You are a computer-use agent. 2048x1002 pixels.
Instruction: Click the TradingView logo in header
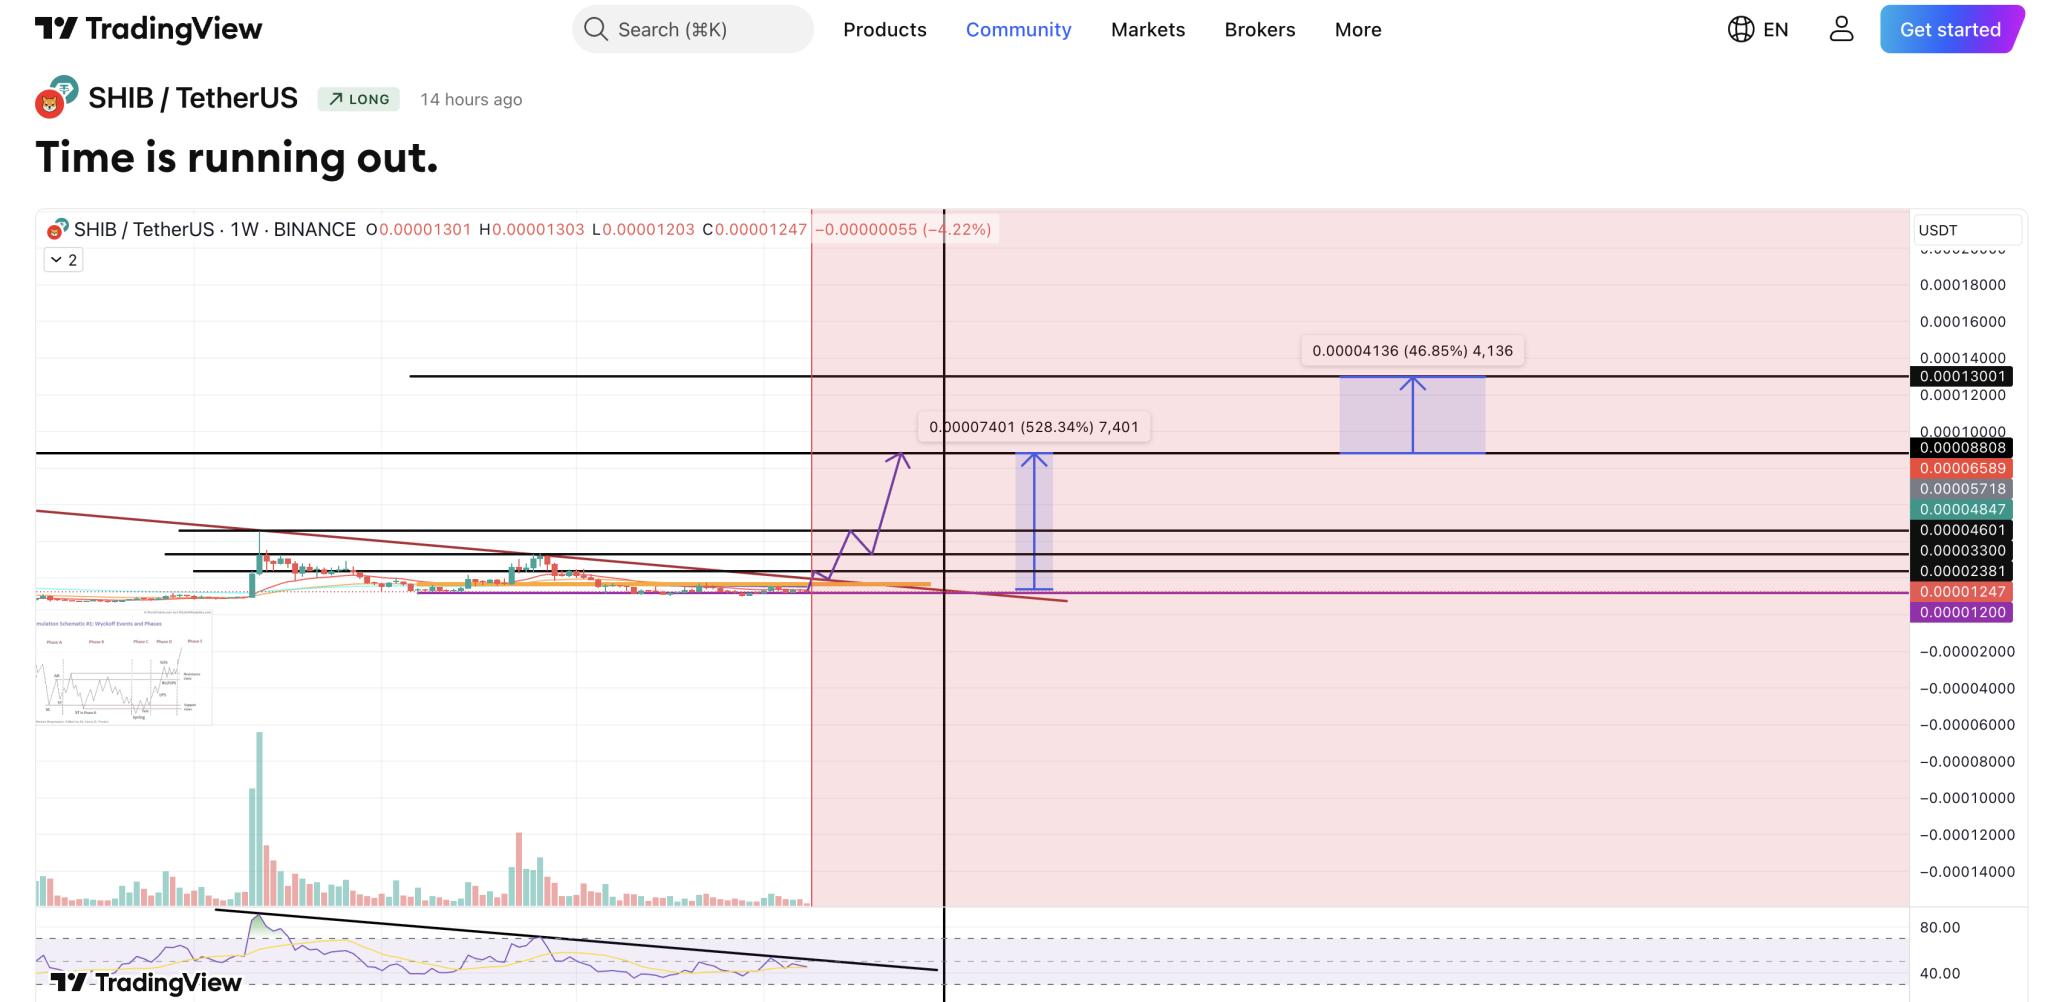point(148,29)
